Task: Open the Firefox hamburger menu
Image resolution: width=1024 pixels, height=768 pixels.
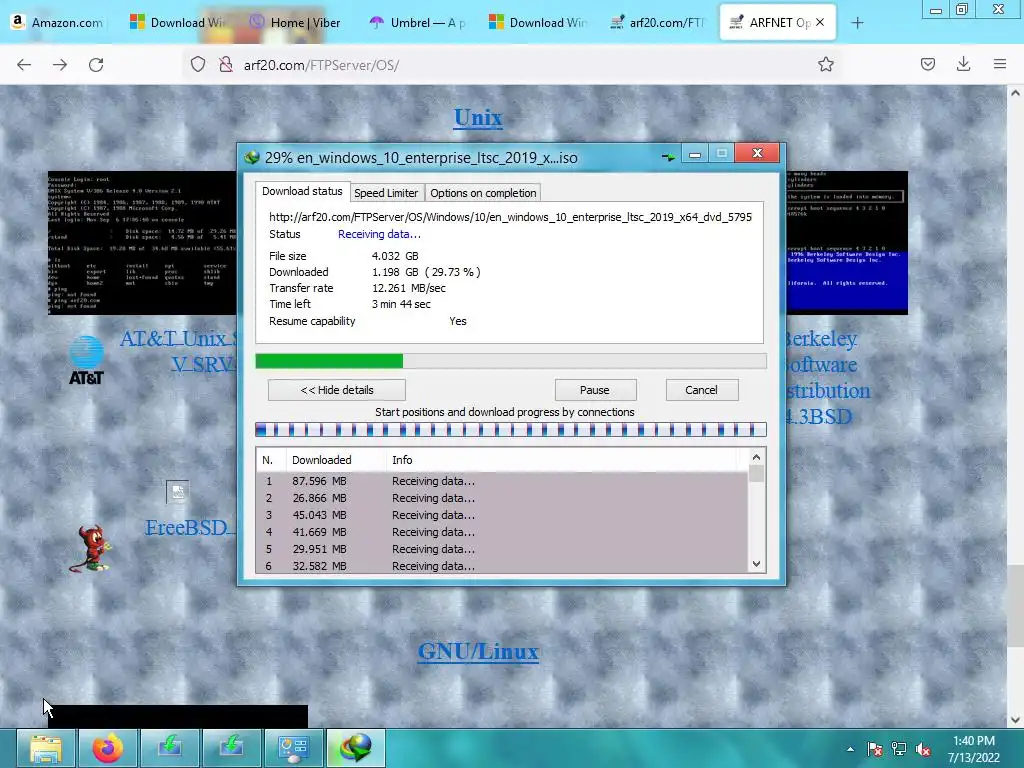Action: point(999,64)
